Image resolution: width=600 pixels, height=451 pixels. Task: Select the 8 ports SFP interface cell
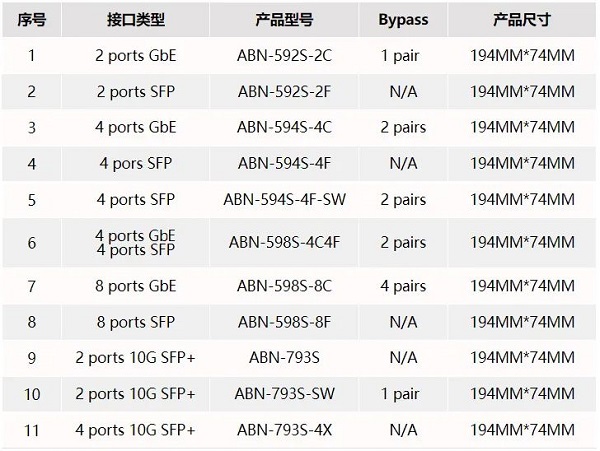point(136,322)
